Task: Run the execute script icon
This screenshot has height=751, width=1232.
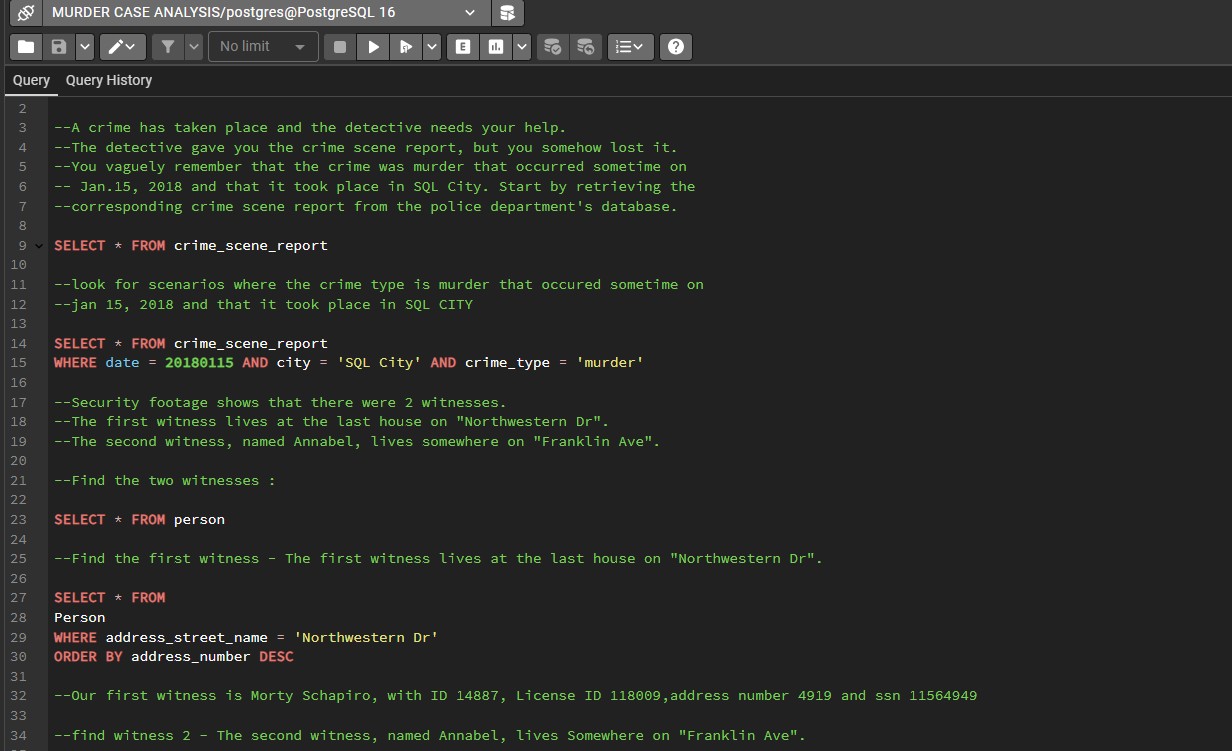Action: (x=406, y=47)
